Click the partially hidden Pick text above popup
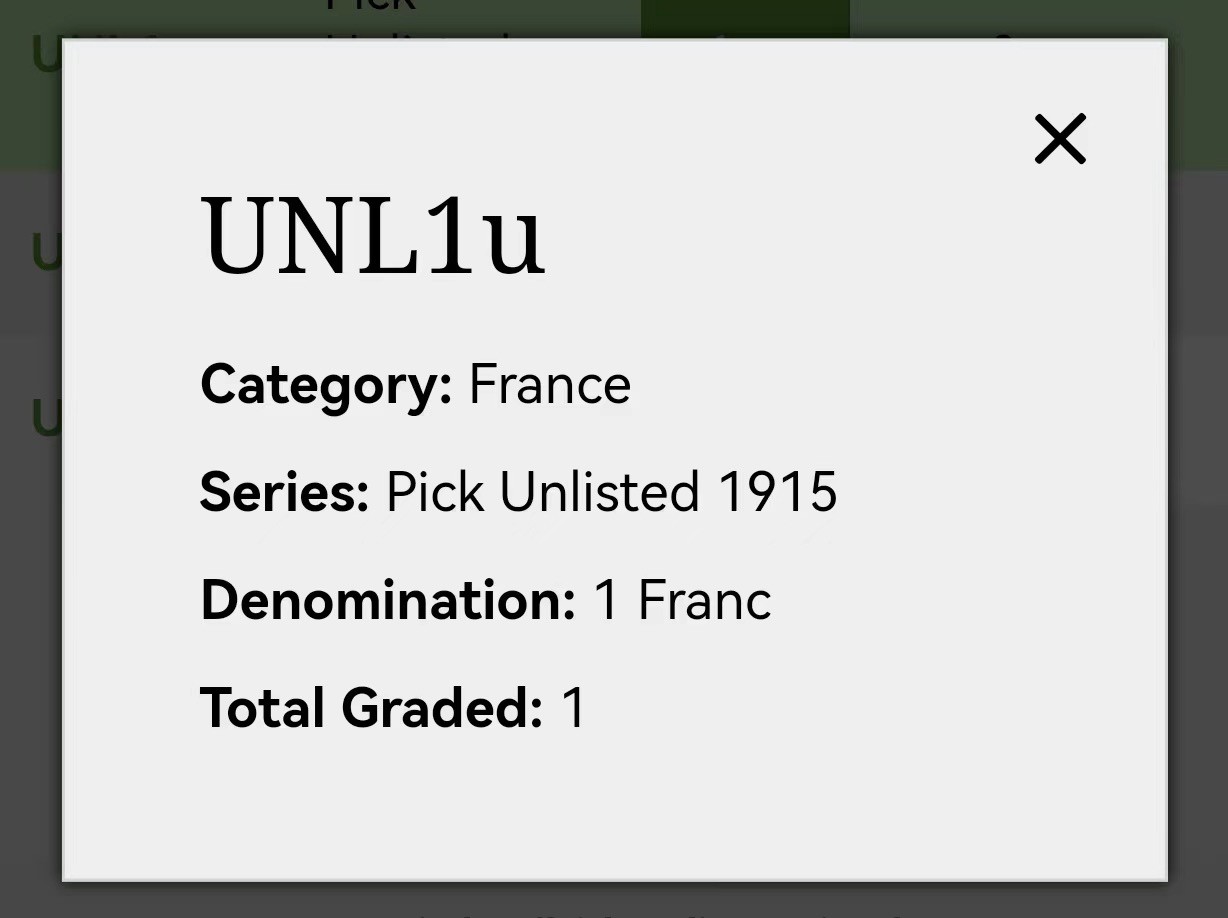The image size is (1228, 918). click(371, 8)
